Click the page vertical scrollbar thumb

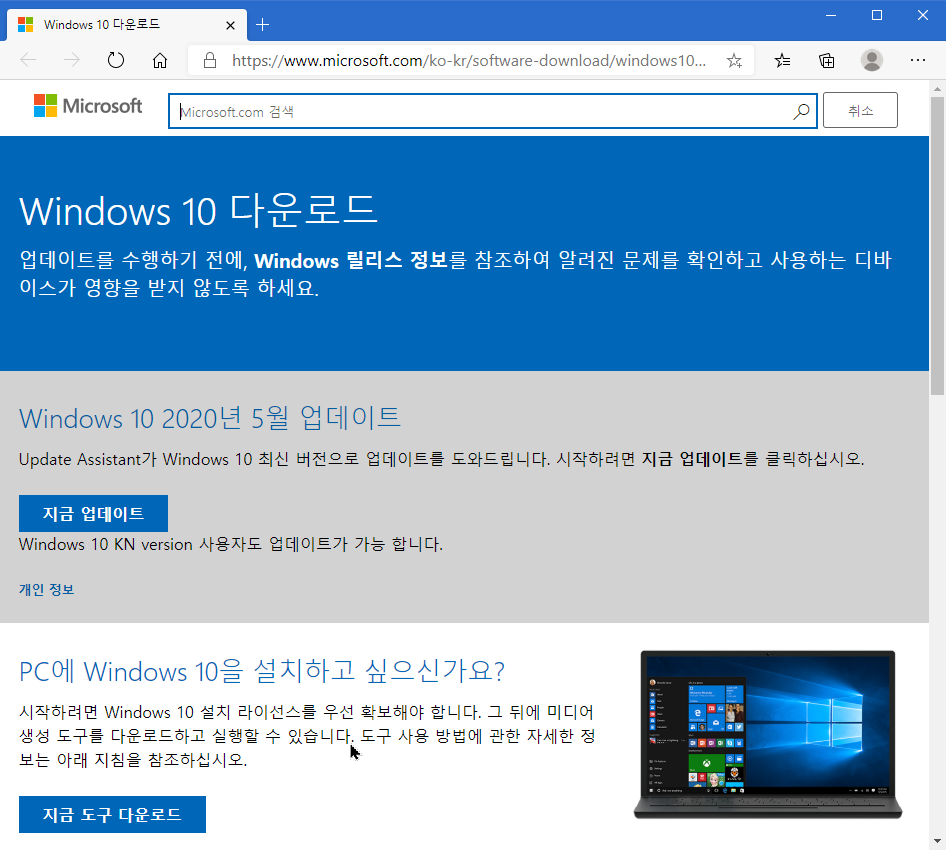tap(937, 246)
